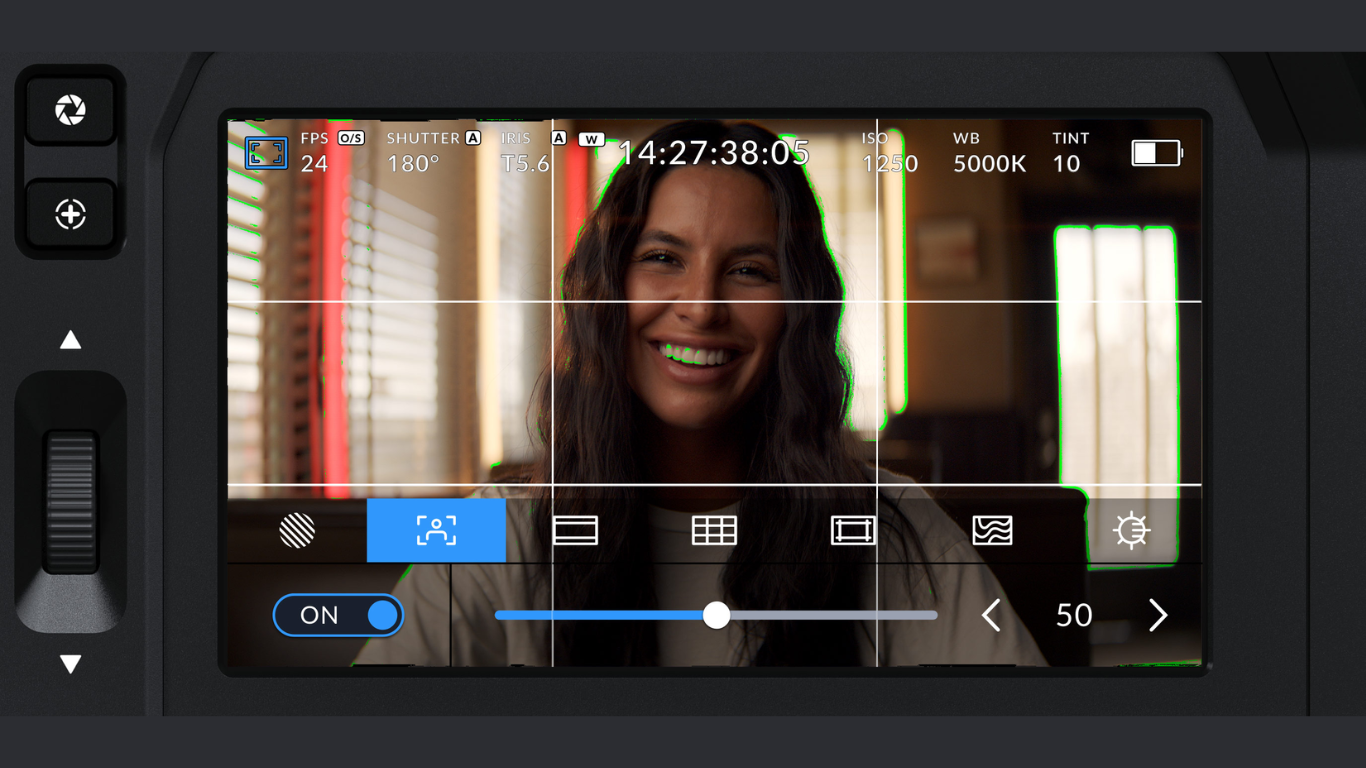Tap the FPS 24 indicator
This screenshot has width=1366, height=768.
point(332,153)
